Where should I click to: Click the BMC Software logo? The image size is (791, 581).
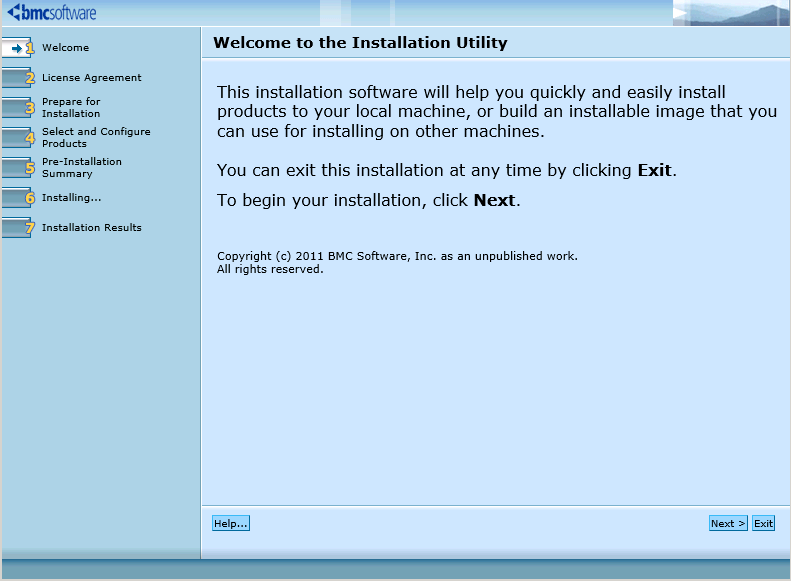[52, 12]
